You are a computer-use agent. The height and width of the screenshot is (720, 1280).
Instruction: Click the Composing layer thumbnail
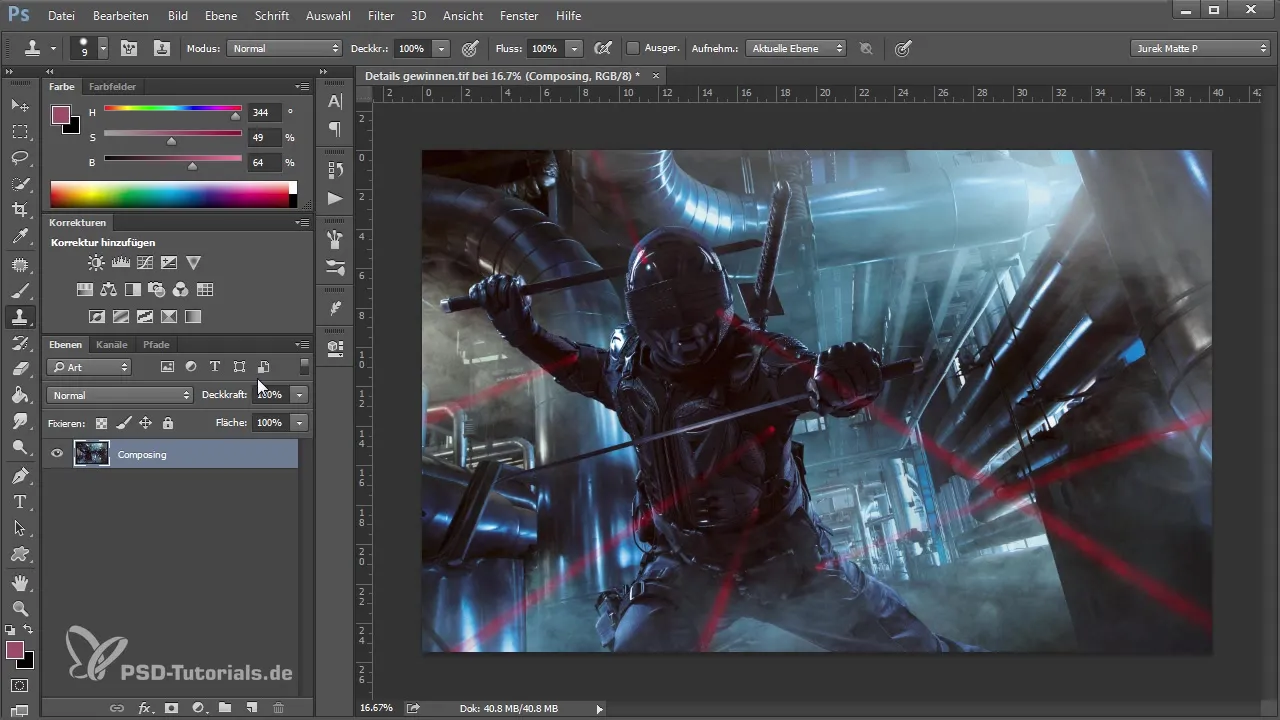(x=92, y=454)
